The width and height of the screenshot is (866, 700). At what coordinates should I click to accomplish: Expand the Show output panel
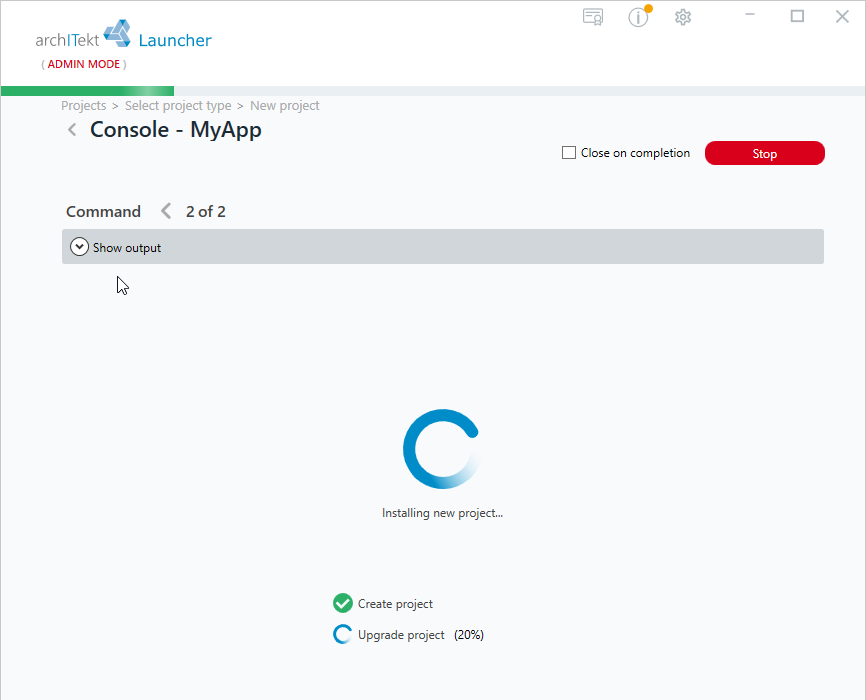(442, 246)
